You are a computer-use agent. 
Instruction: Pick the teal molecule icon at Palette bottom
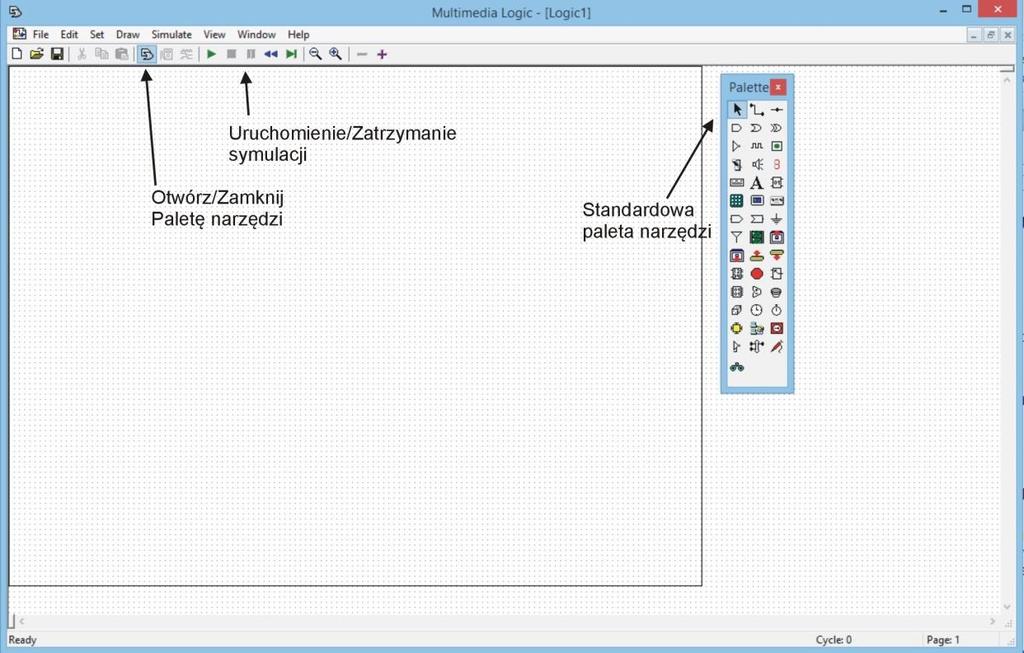click(737, 367)
